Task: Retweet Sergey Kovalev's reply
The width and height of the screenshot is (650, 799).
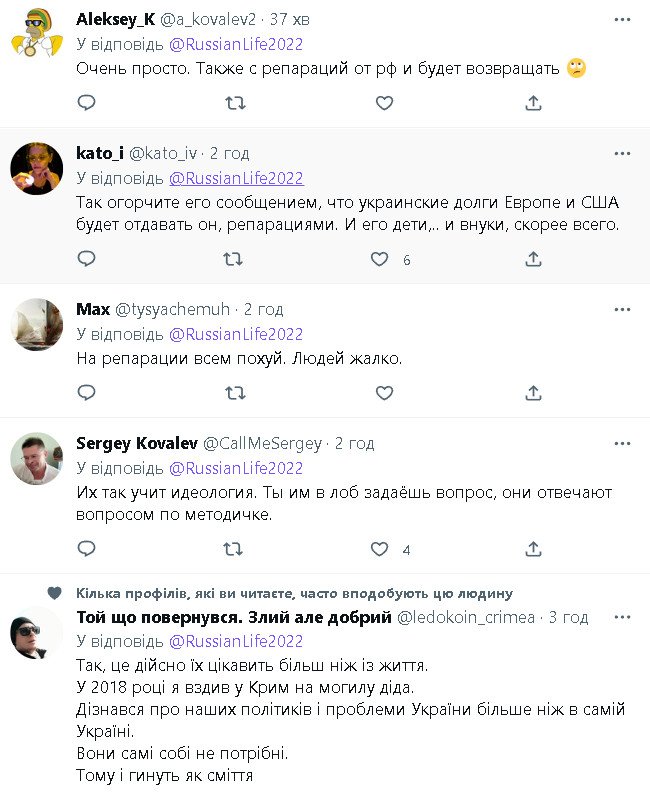Action: click(233, 549)
